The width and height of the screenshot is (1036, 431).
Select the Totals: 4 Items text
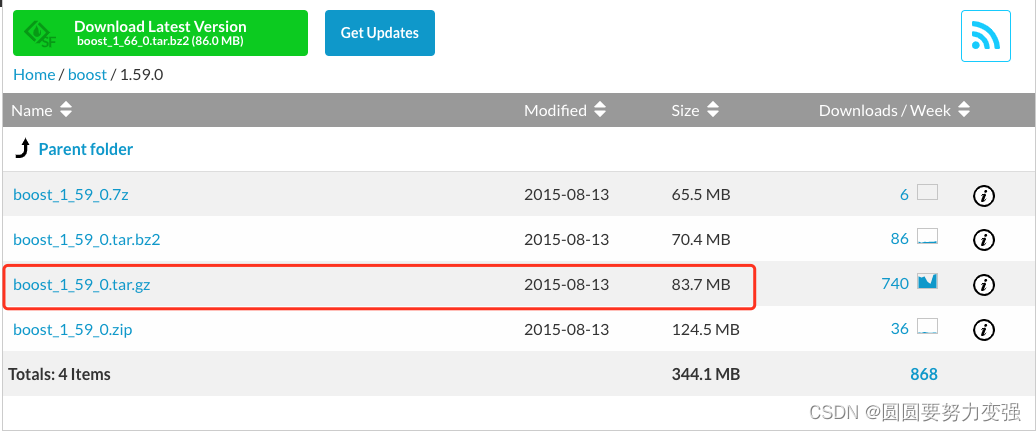59,374
